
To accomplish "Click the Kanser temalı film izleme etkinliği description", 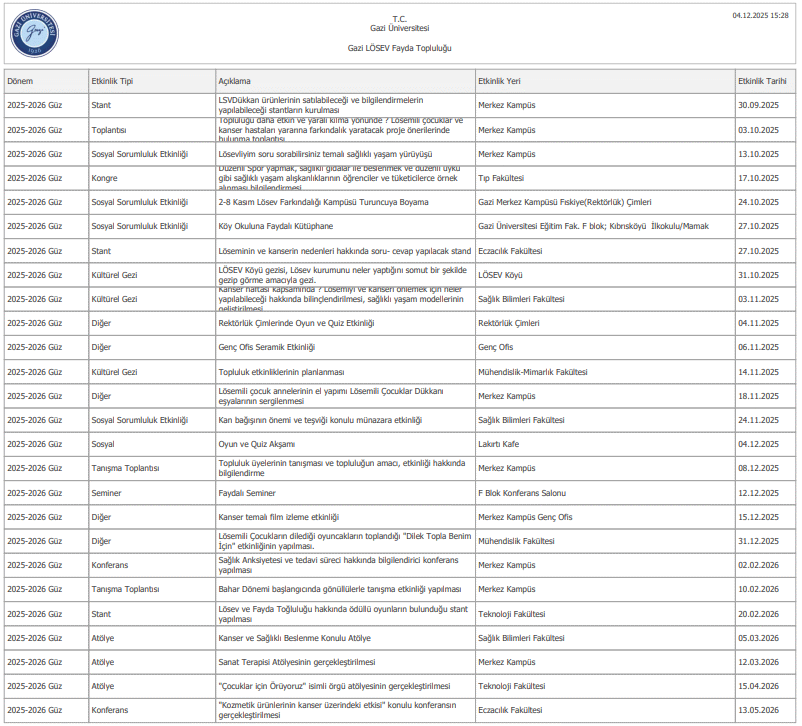I will point(278,517).
